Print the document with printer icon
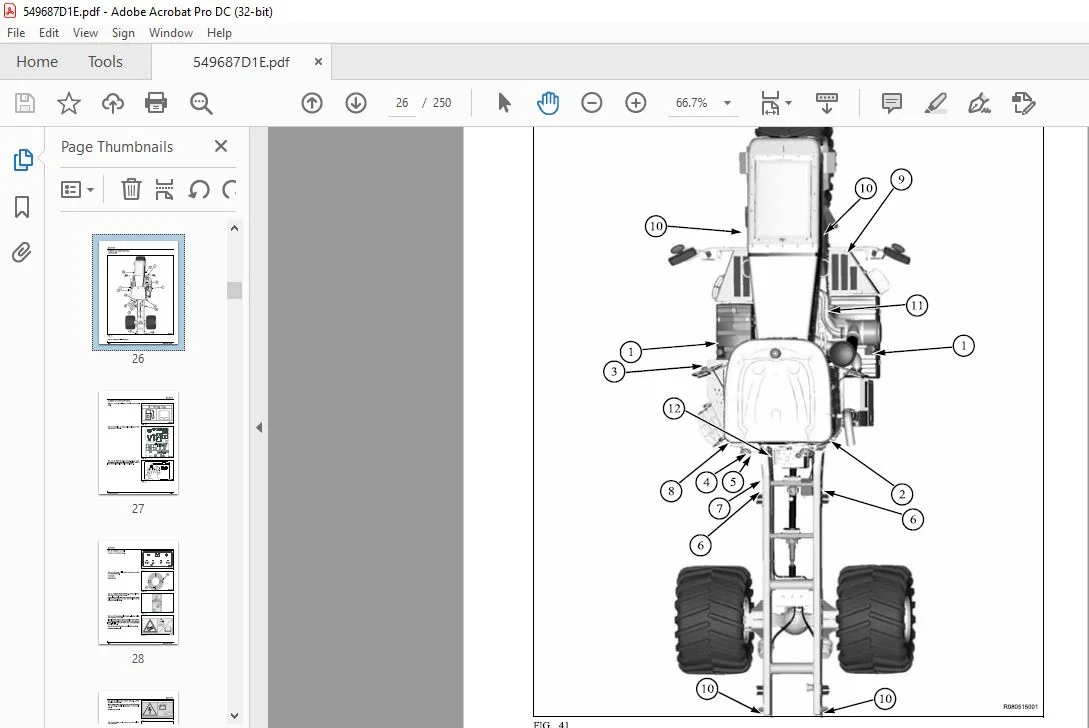The width and height of the screenshot is (1089, 728). (156, 103)
